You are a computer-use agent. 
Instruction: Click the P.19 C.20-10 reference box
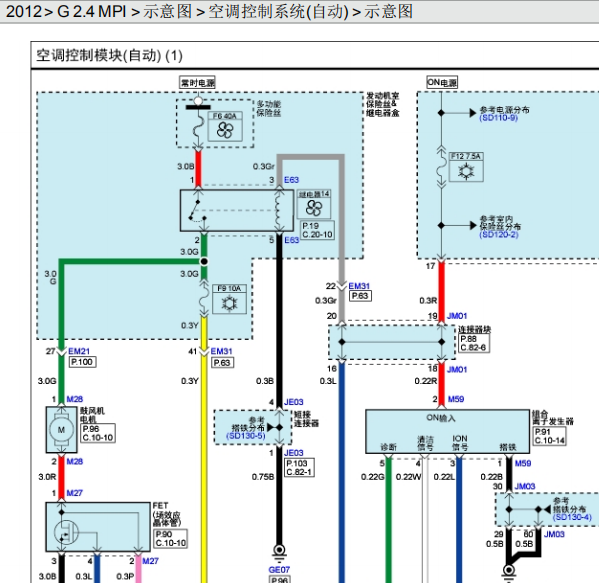(x=317, y=230)
